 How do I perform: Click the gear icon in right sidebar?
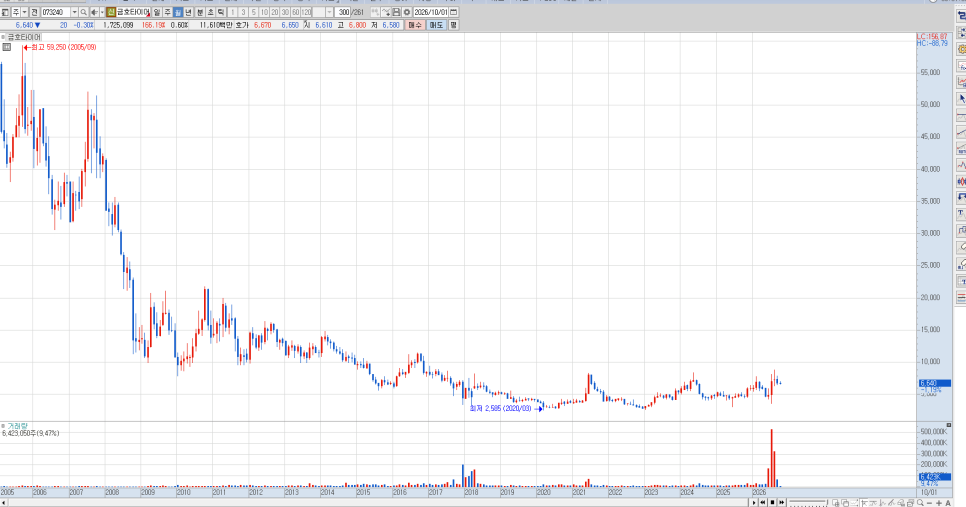pyautogui.click(x=961, y=49)
